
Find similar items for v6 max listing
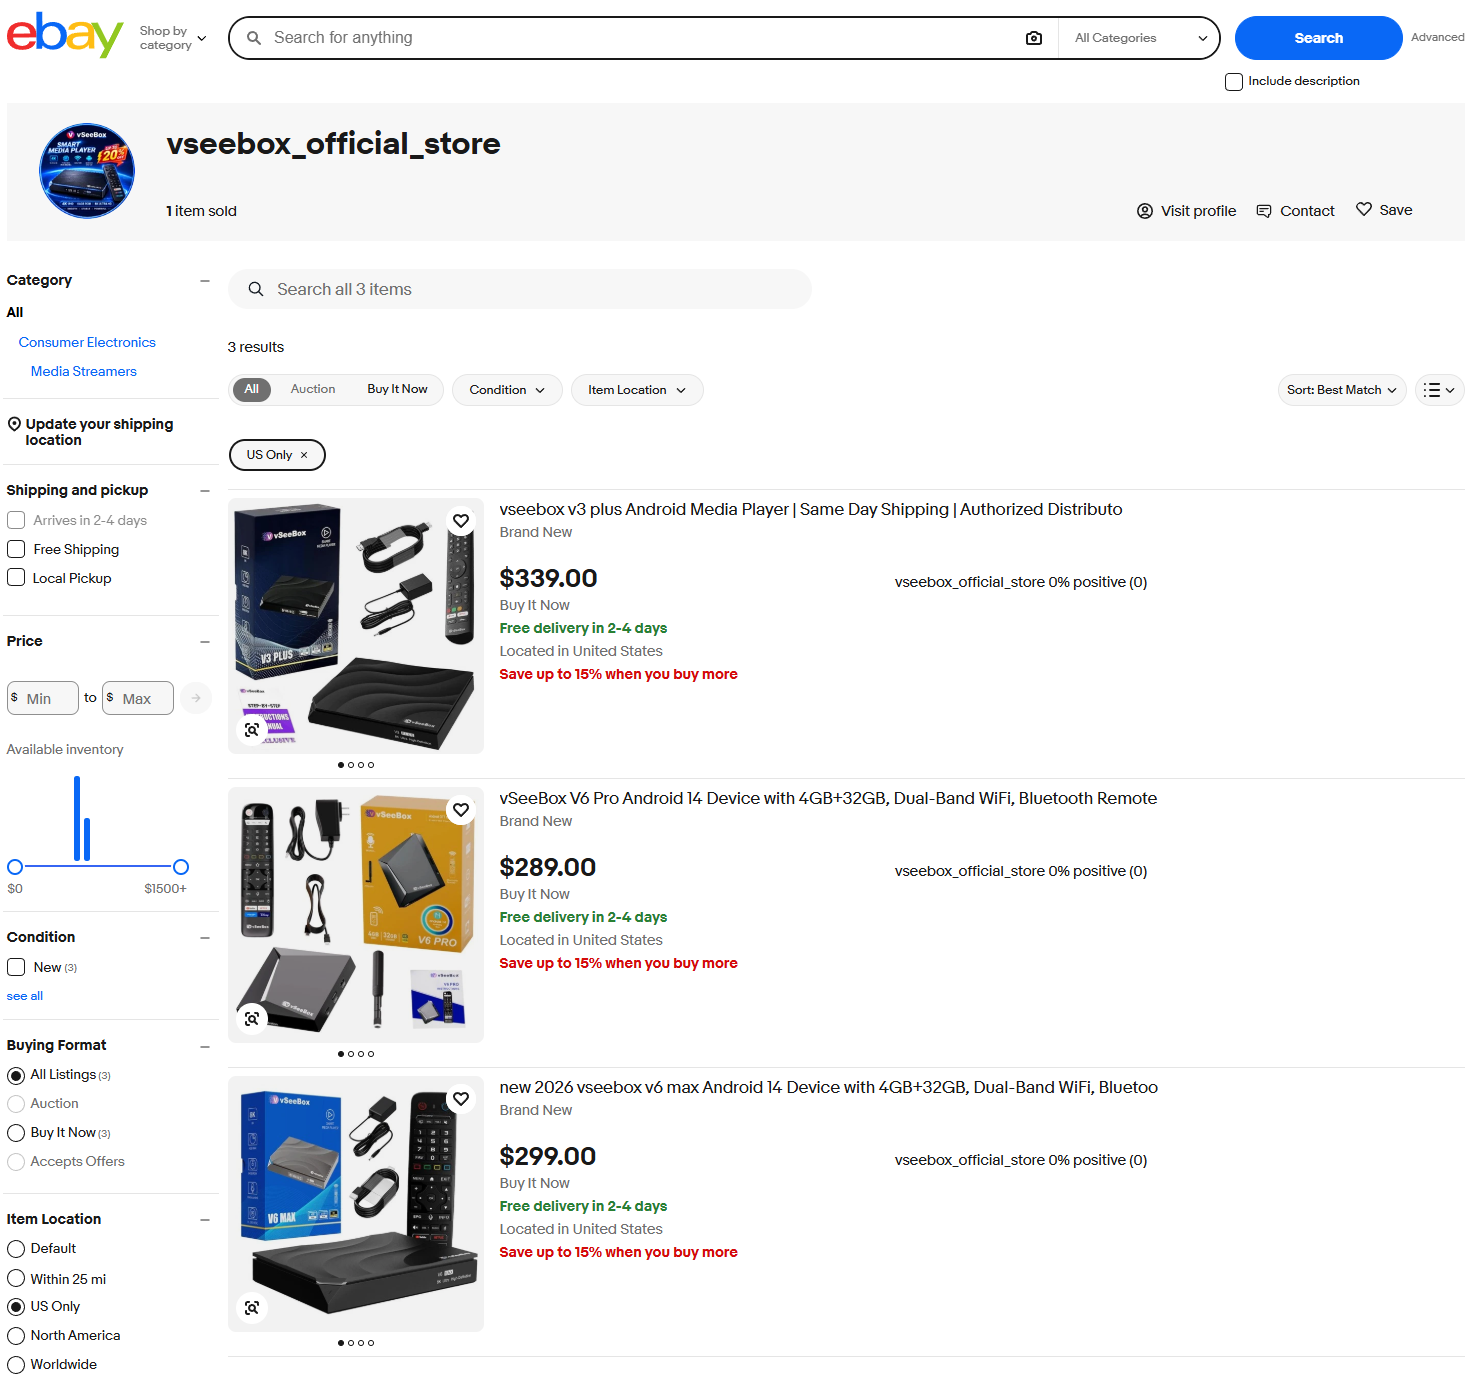pyautogui.click(x=252, y=1308)
